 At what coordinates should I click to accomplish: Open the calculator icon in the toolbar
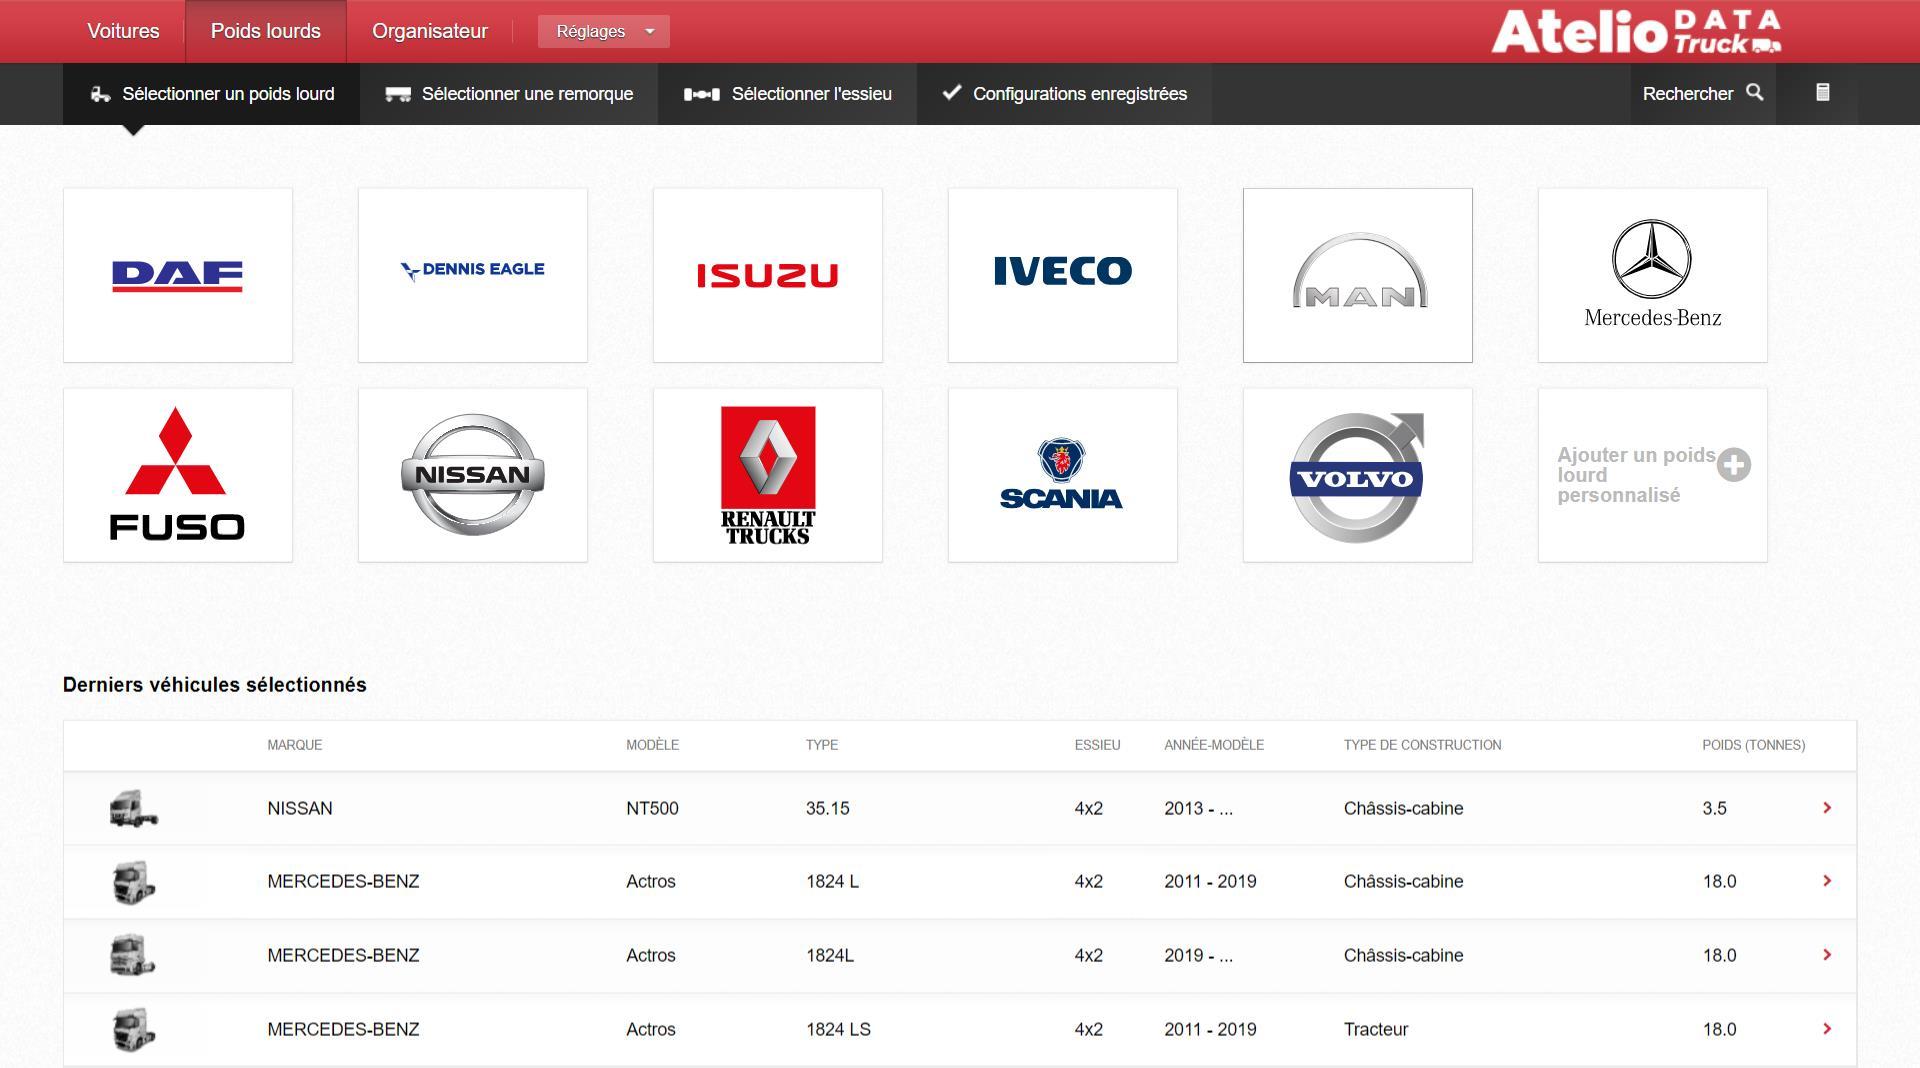tap(1823, 93)
